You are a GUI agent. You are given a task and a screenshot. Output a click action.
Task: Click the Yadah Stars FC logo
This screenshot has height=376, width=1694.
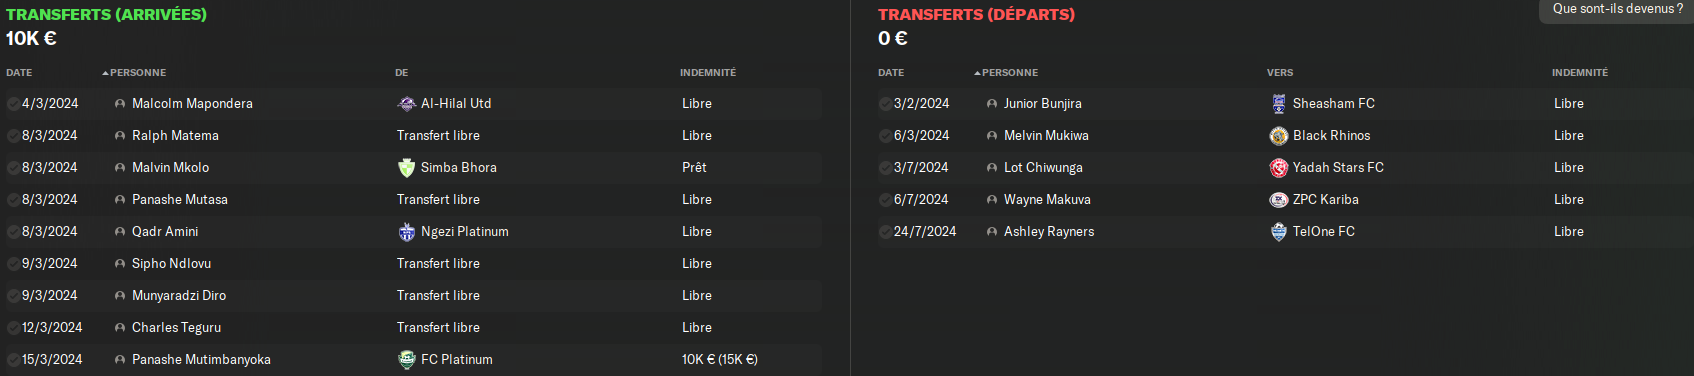coord(1278,168)
